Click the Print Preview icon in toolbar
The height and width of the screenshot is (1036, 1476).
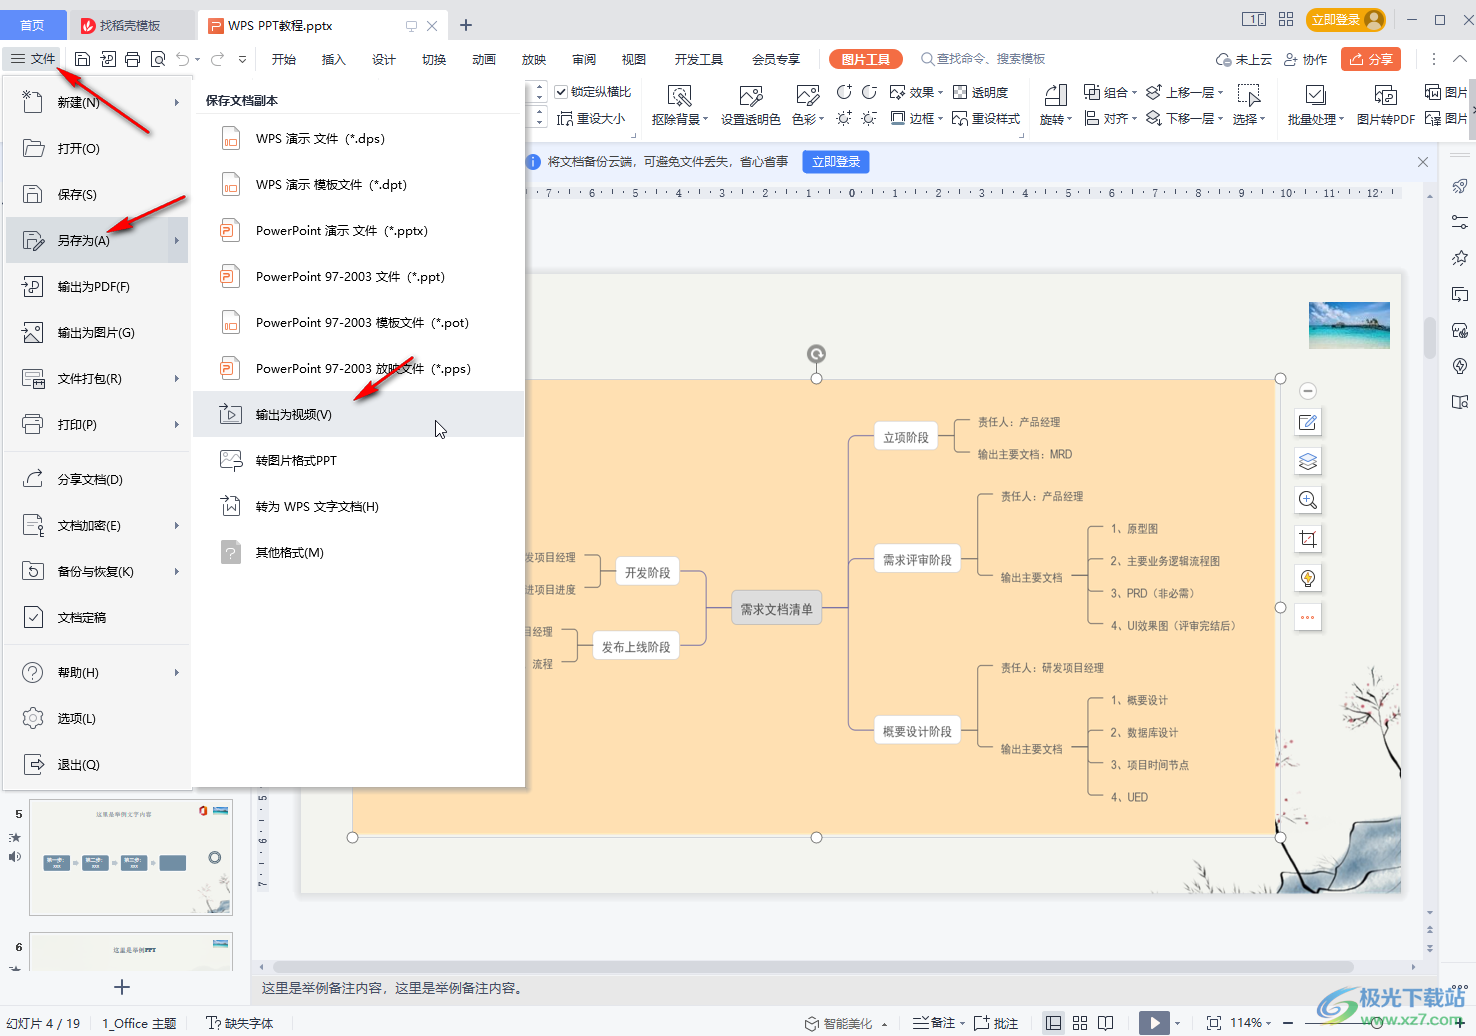pos(158,59)
